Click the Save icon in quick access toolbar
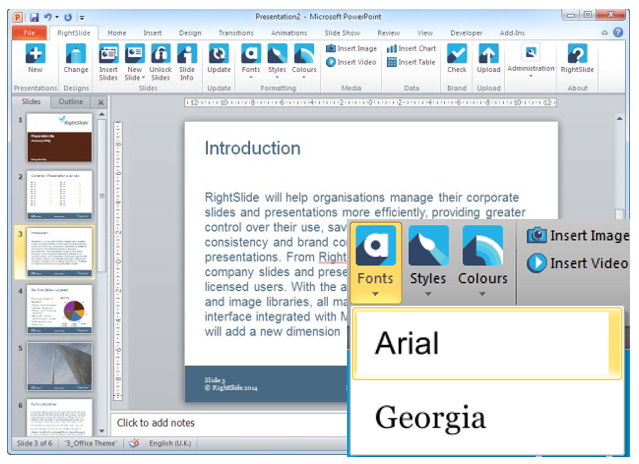The height and width of the screenshot is (464, 639). tap(34, 17)
